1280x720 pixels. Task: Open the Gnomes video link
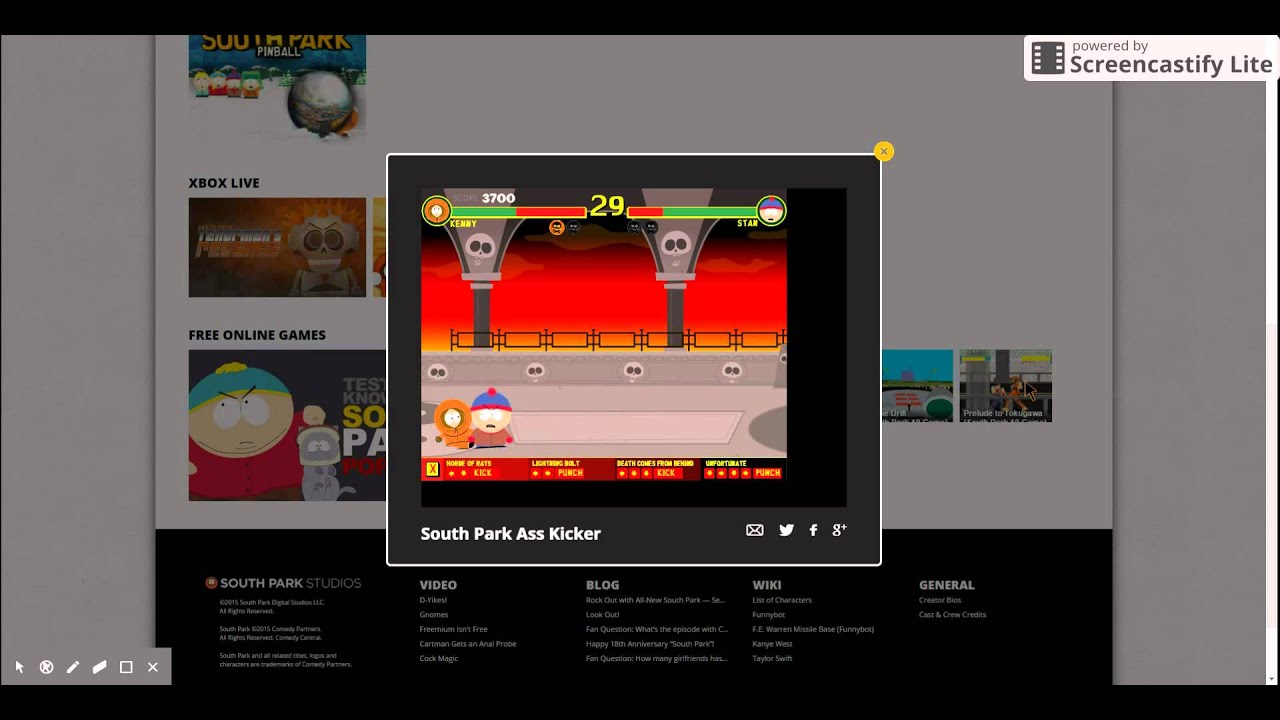[434, 615]
